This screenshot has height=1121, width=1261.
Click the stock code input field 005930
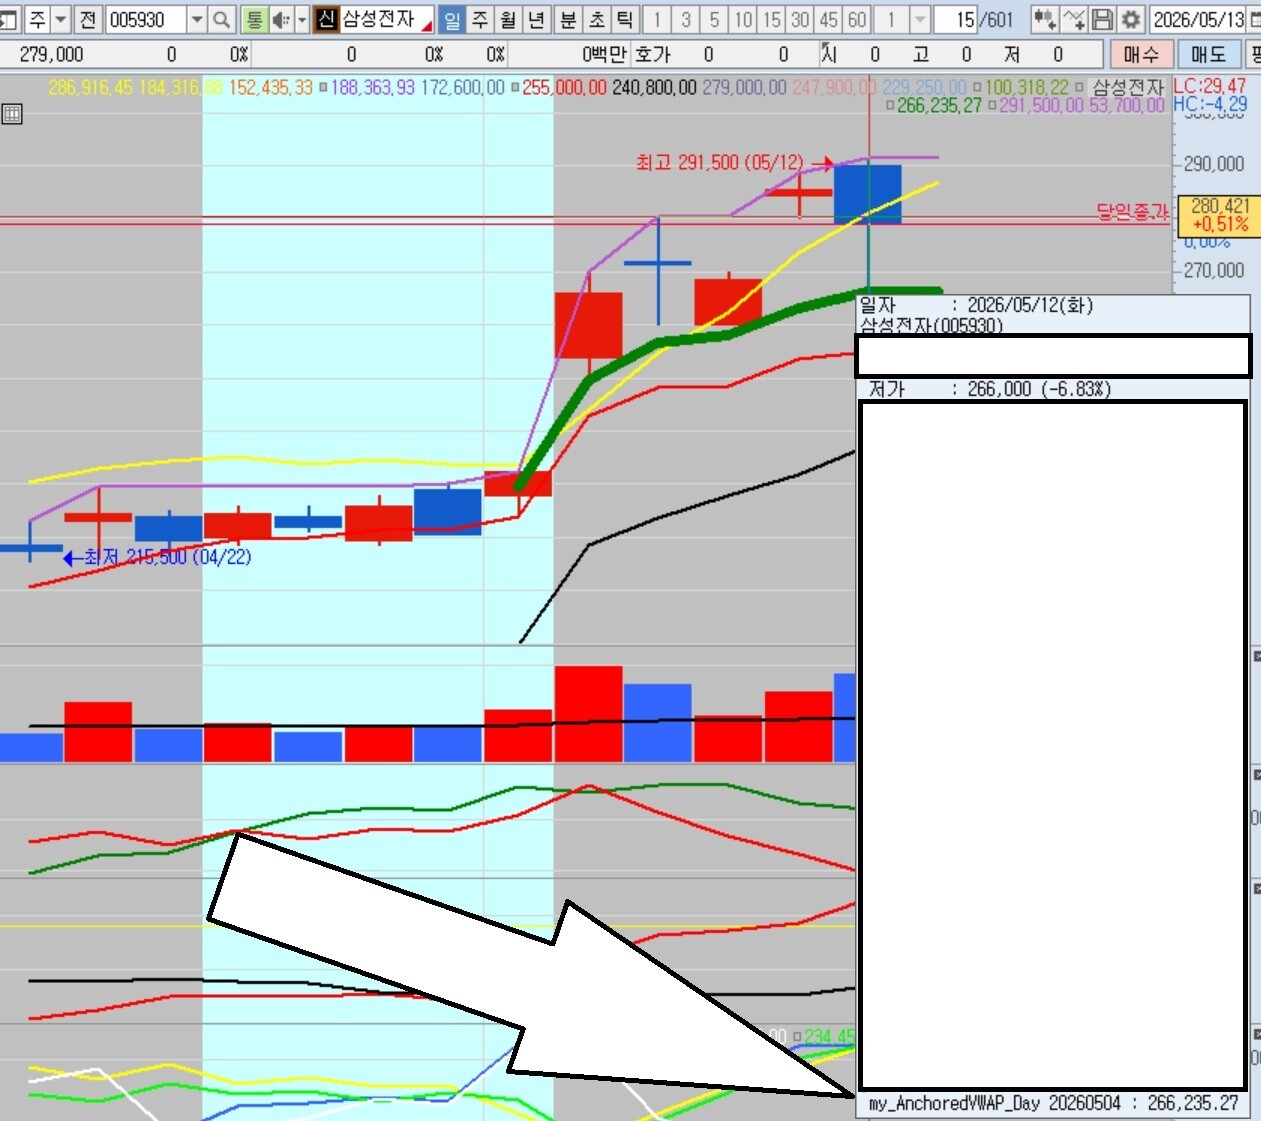[146, 19]
